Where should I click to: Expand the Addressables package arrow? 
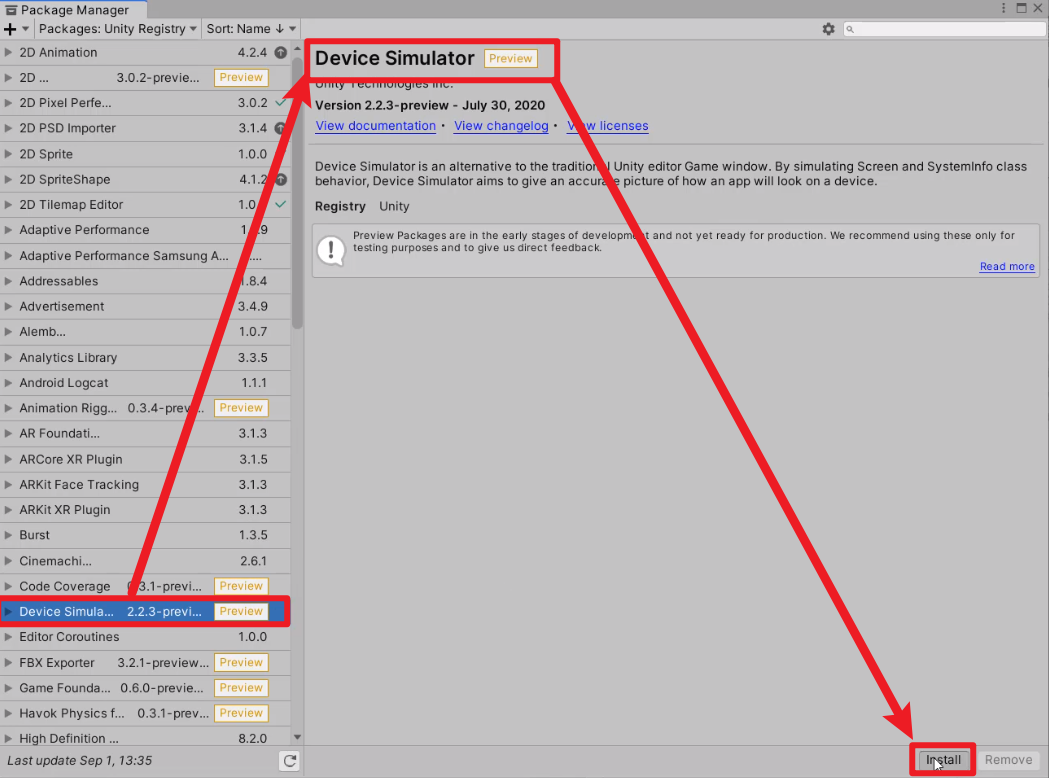coord(9,281)
